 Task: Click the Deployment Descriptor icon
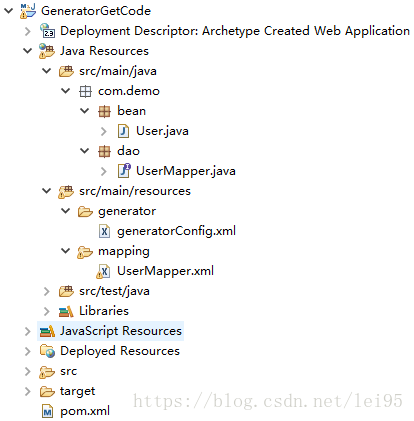tap(47, 31)
